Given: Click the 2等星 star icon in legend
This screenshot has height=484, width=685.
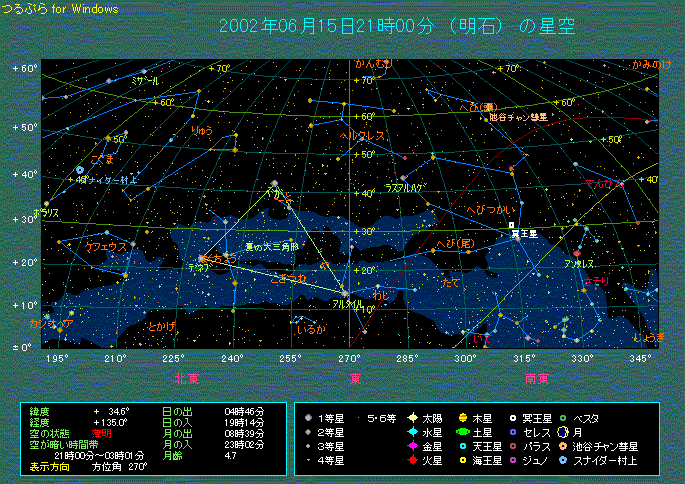Looking at the screenshot, I should [308, 432].
